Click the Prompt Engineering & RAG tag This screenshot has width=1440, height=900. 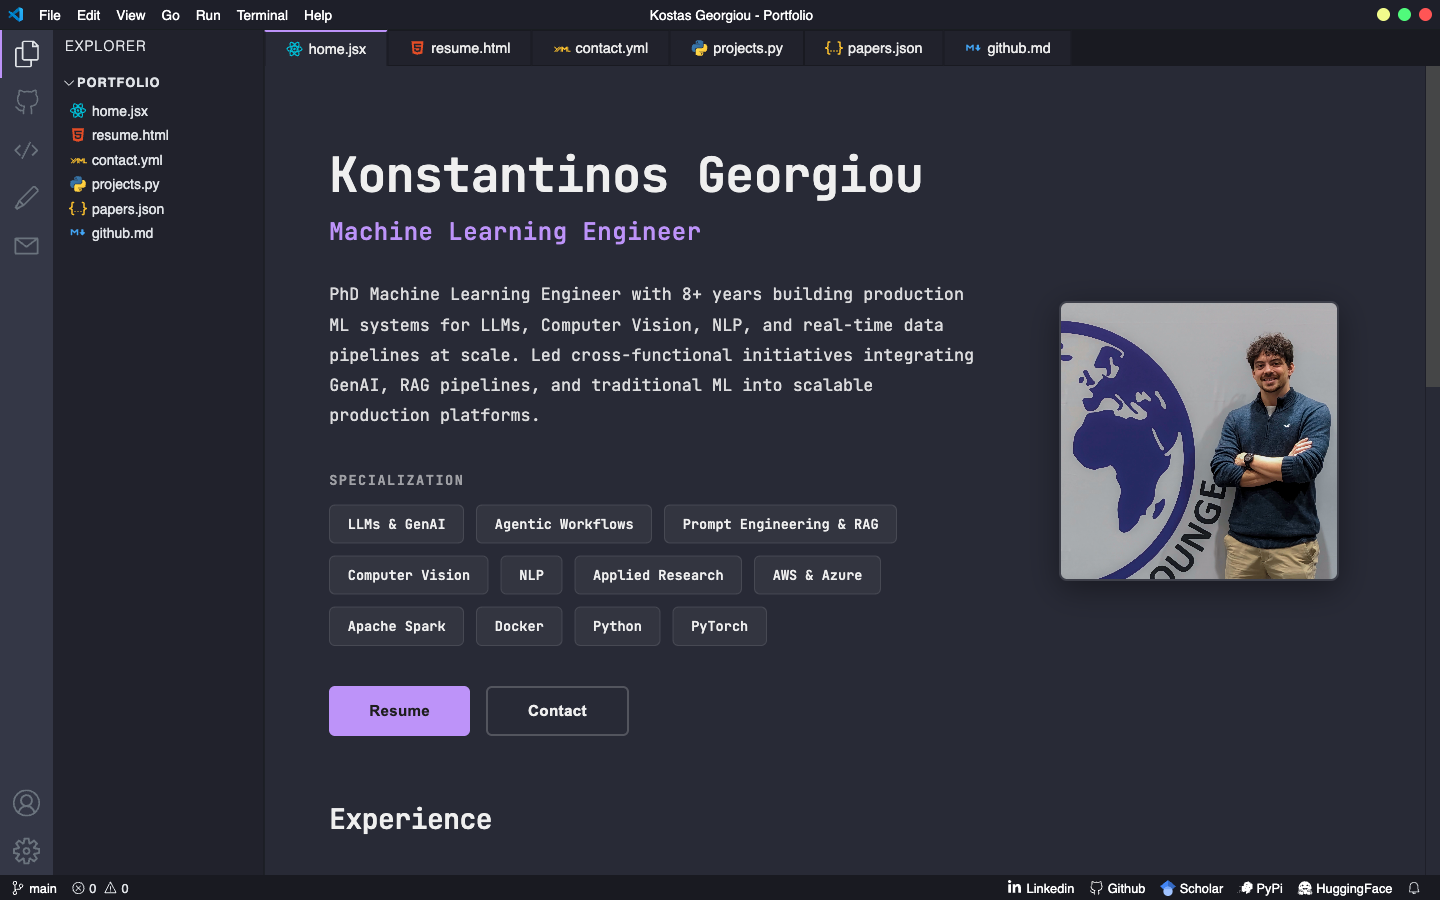780,524
